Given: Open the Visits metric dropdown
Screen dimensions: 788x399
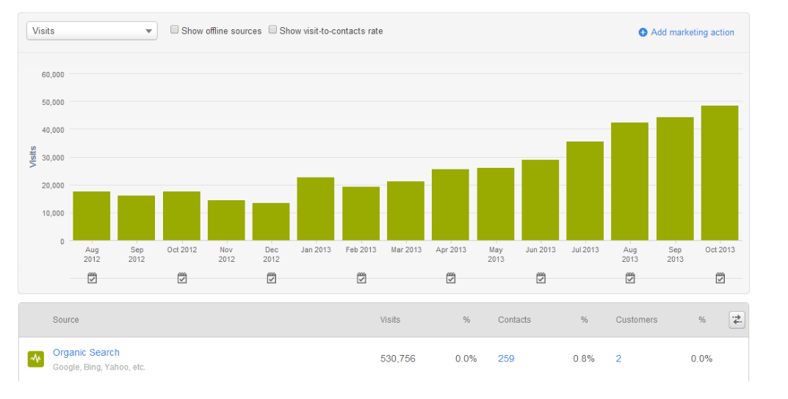Looking at the screenshot, I should click(91, 31).
